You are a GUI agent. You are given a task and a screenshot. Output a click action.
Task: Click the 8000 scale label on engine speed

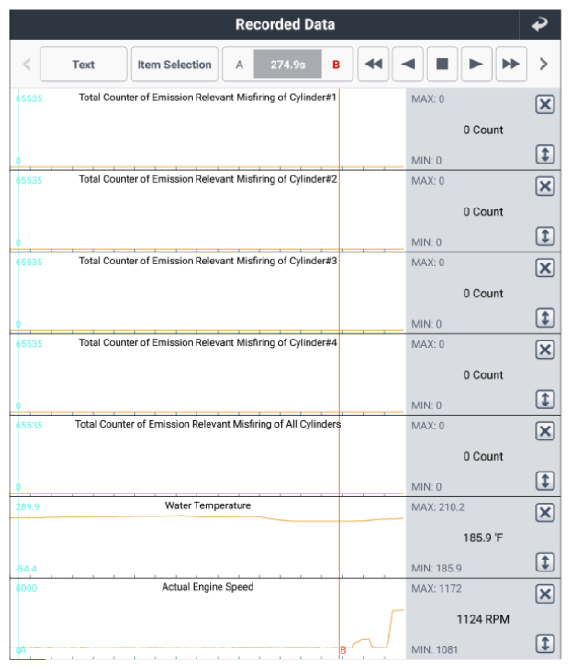coord(26,588)
